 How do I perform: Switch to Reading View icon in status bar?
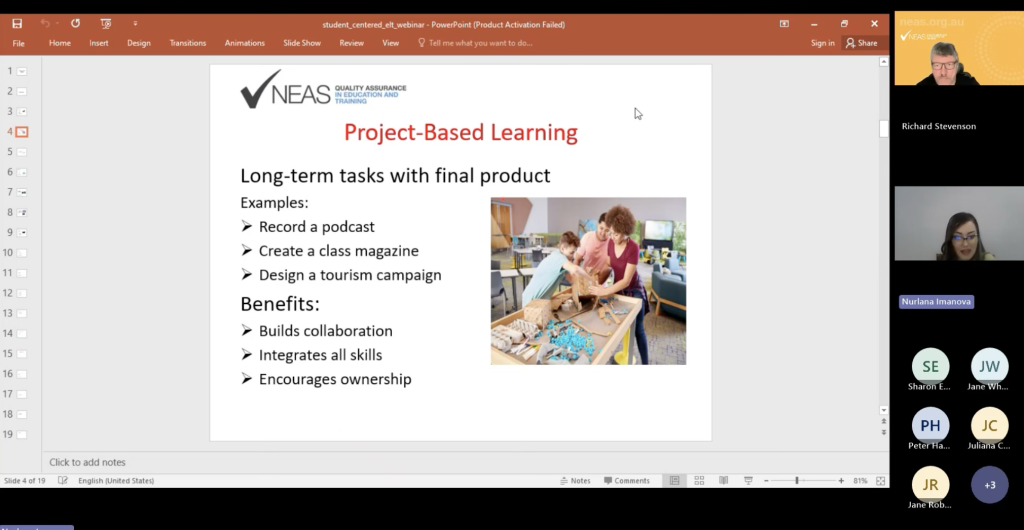723,481
